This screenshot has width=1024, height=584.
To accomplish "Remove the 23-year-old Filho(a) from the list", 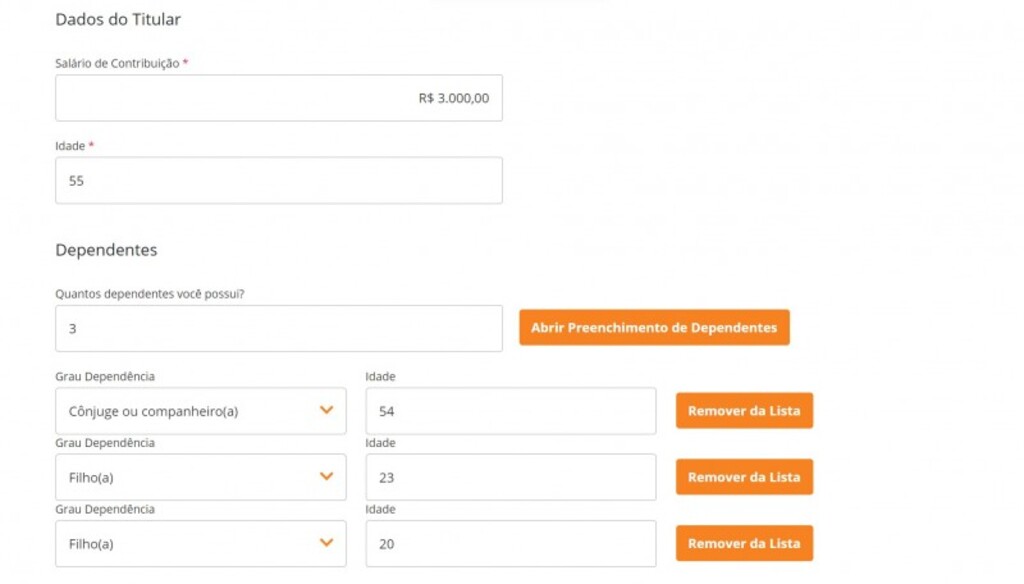I will [x=744, y=477].
